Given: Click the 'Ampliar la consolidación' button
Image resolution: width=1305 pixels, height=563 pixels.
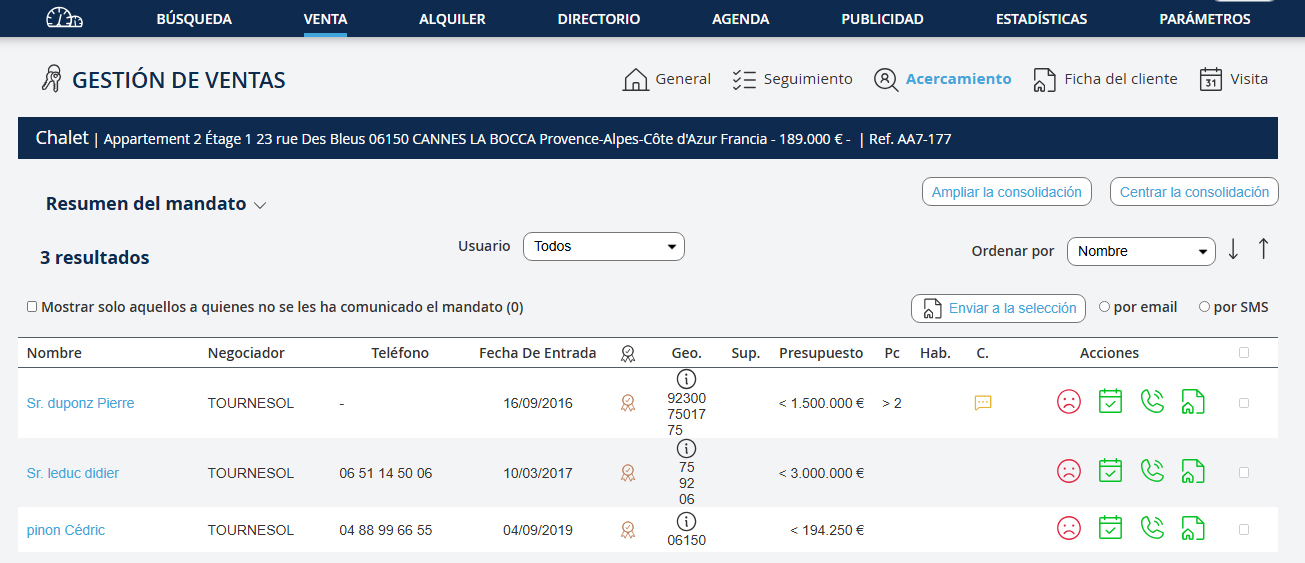Looking at the screenshot, I should pyautogui.click(x=1006, y=192).
